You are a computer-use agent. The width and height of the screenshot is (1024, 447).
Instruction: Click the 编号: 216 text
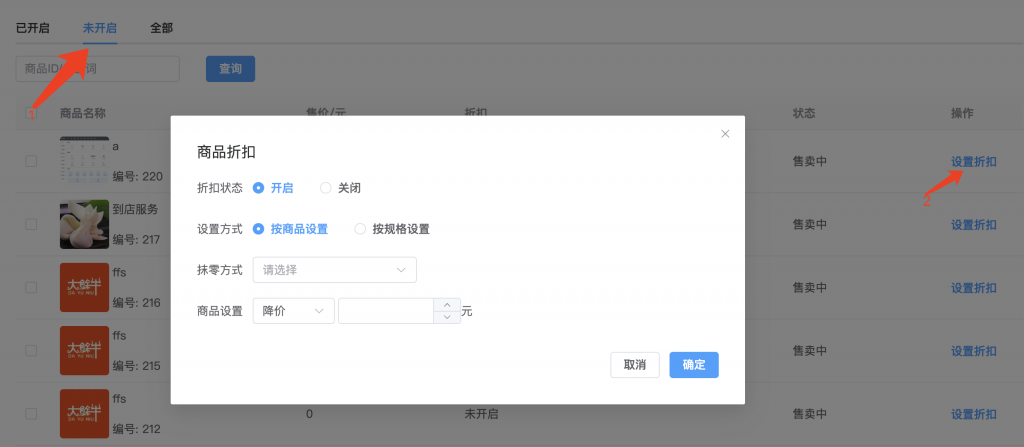[136, 303]
